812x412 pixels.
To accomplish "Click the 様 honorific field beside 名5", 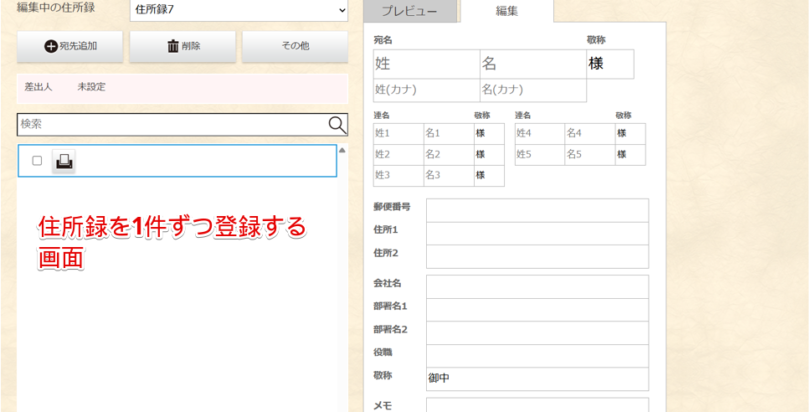I will point(631,155).
